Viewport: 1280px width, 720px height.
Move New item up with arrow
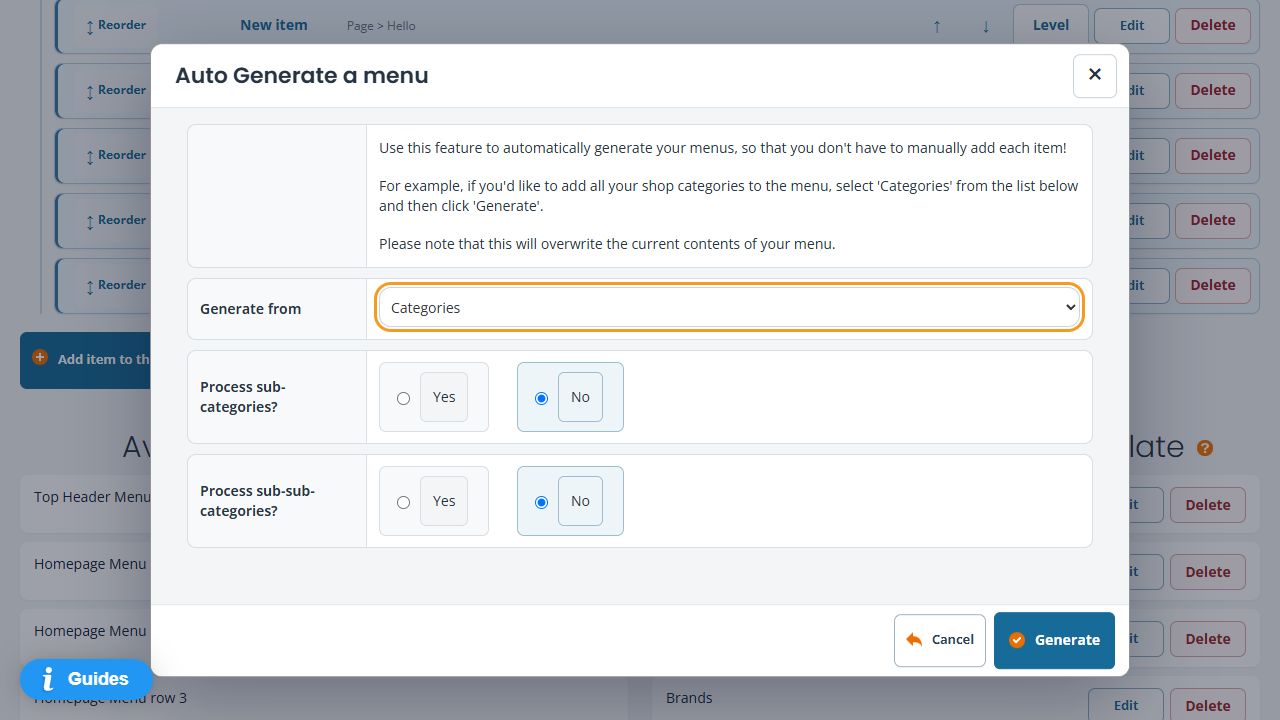pos(937,27)
